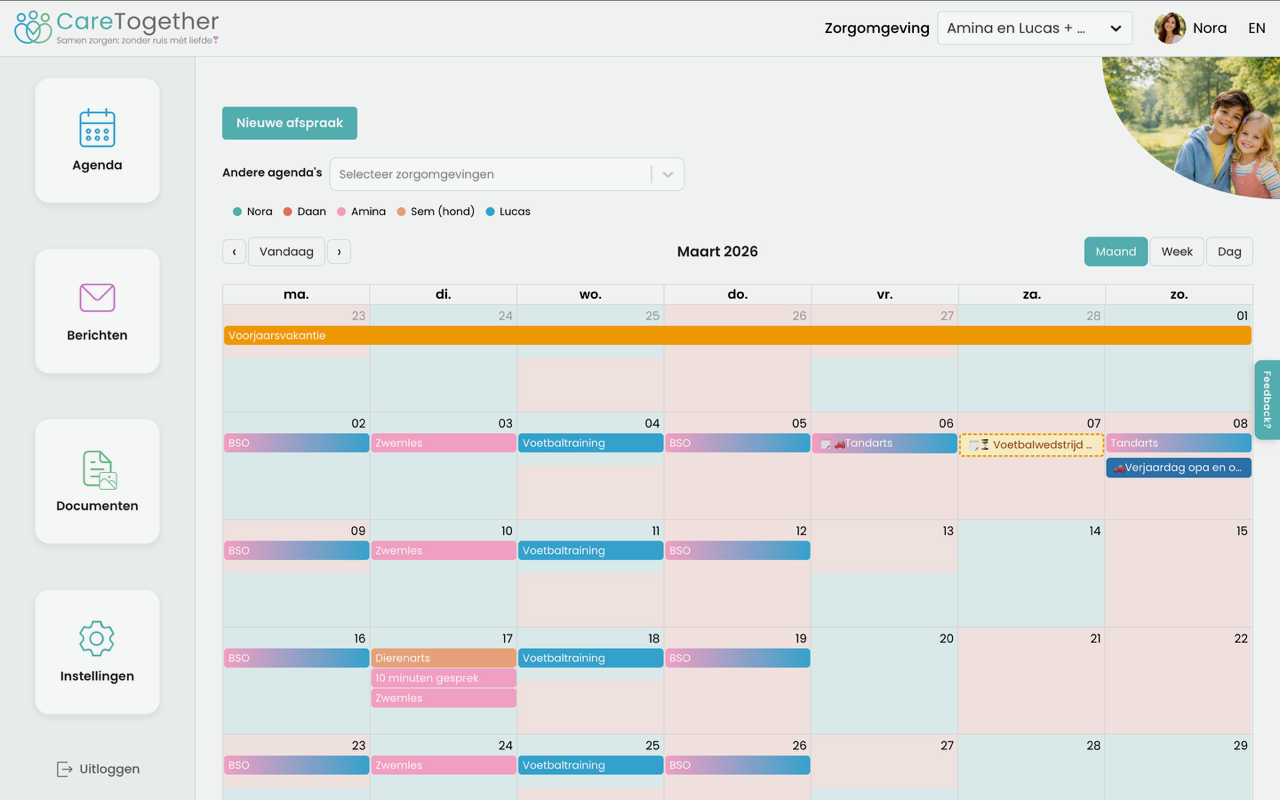Open the orange Voorjaarsvakantie event bar
This screenshot has width=1280, height=800.
click(738, 336)
